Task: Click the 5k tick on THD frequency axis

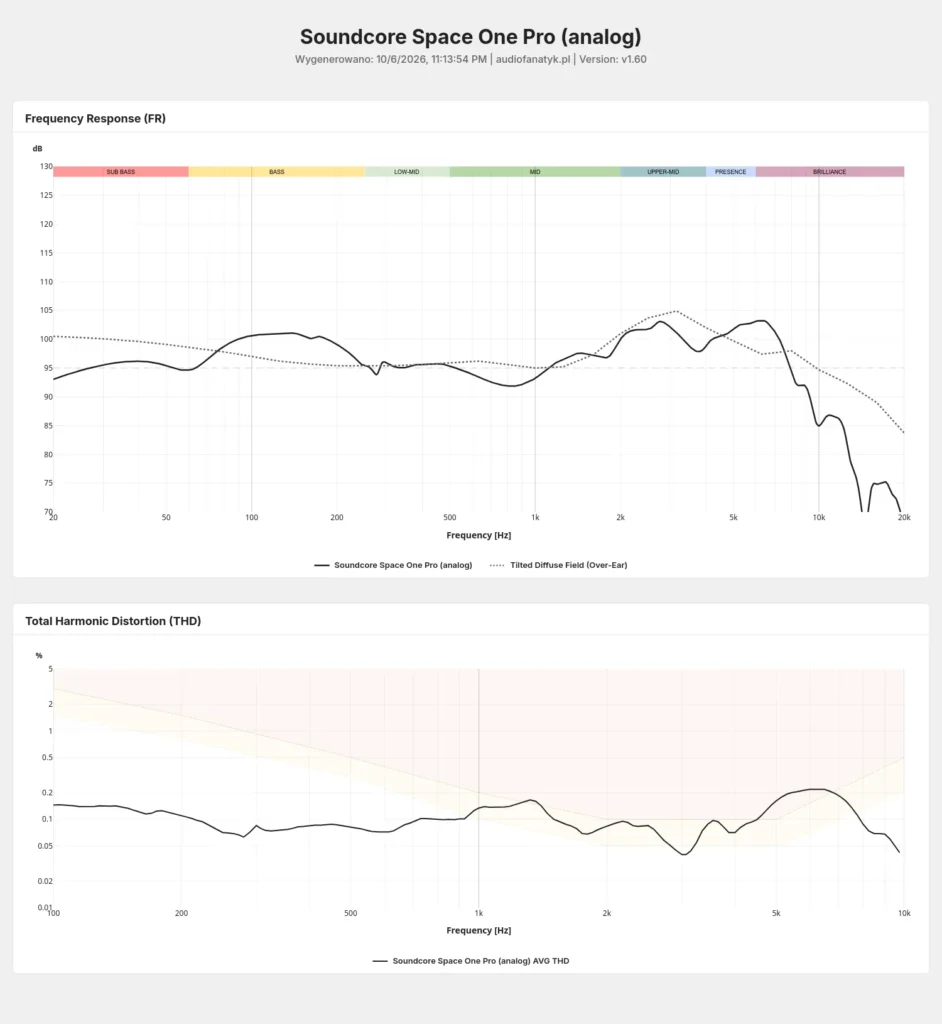Action: point(776,913)
